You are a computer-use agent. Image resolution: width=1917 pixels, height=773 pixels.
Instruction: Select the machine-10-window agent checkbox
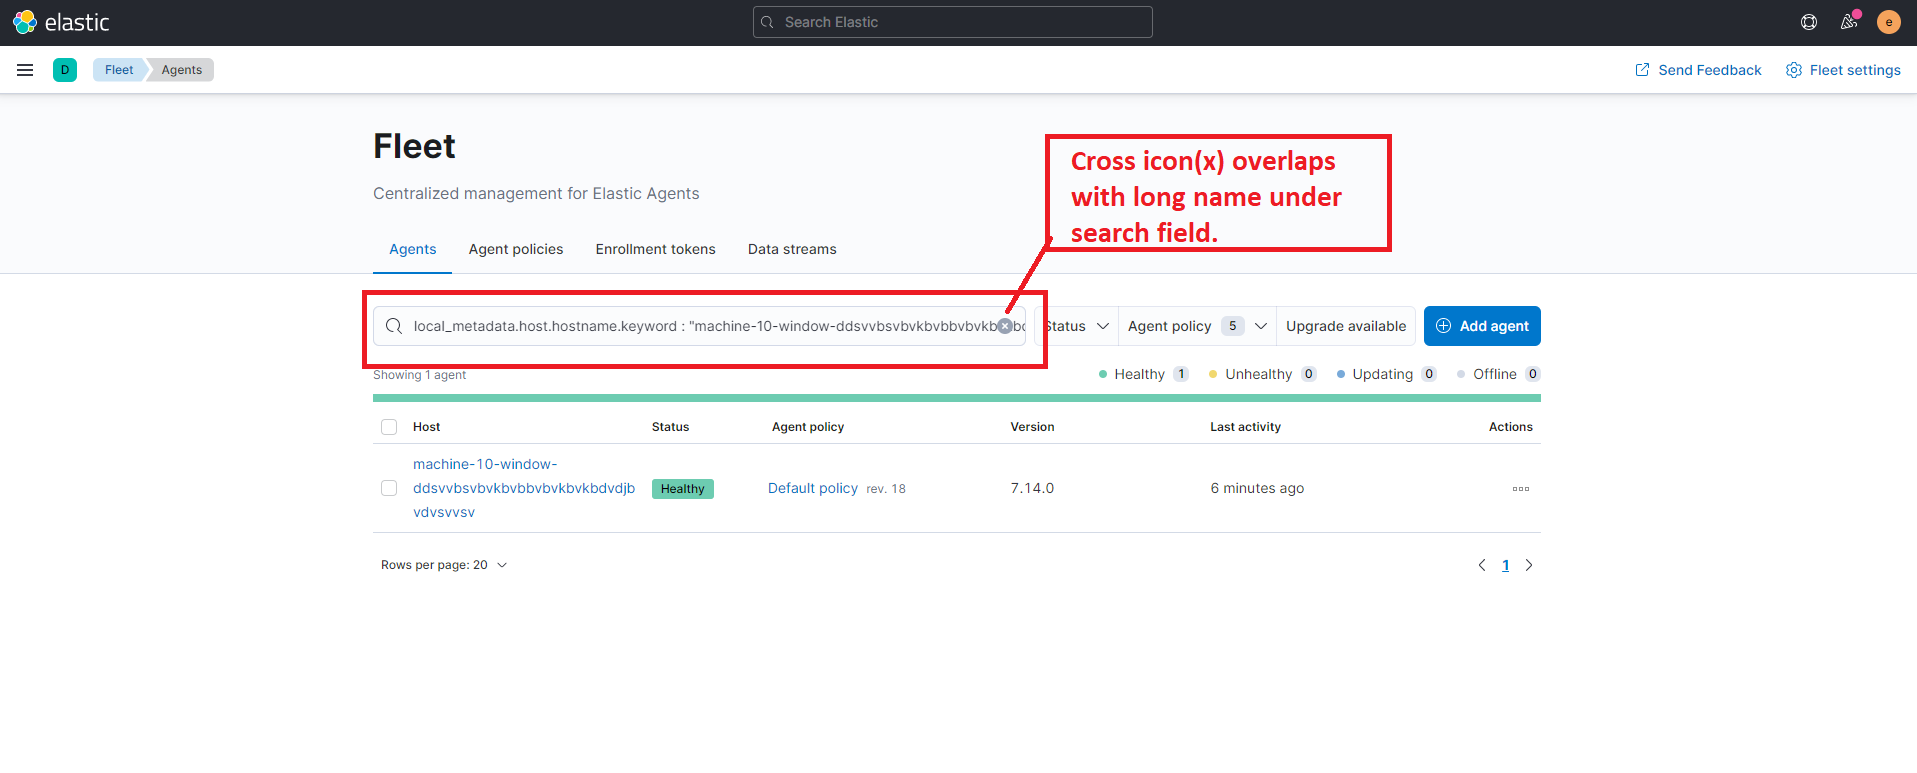(x=389, y=488)
